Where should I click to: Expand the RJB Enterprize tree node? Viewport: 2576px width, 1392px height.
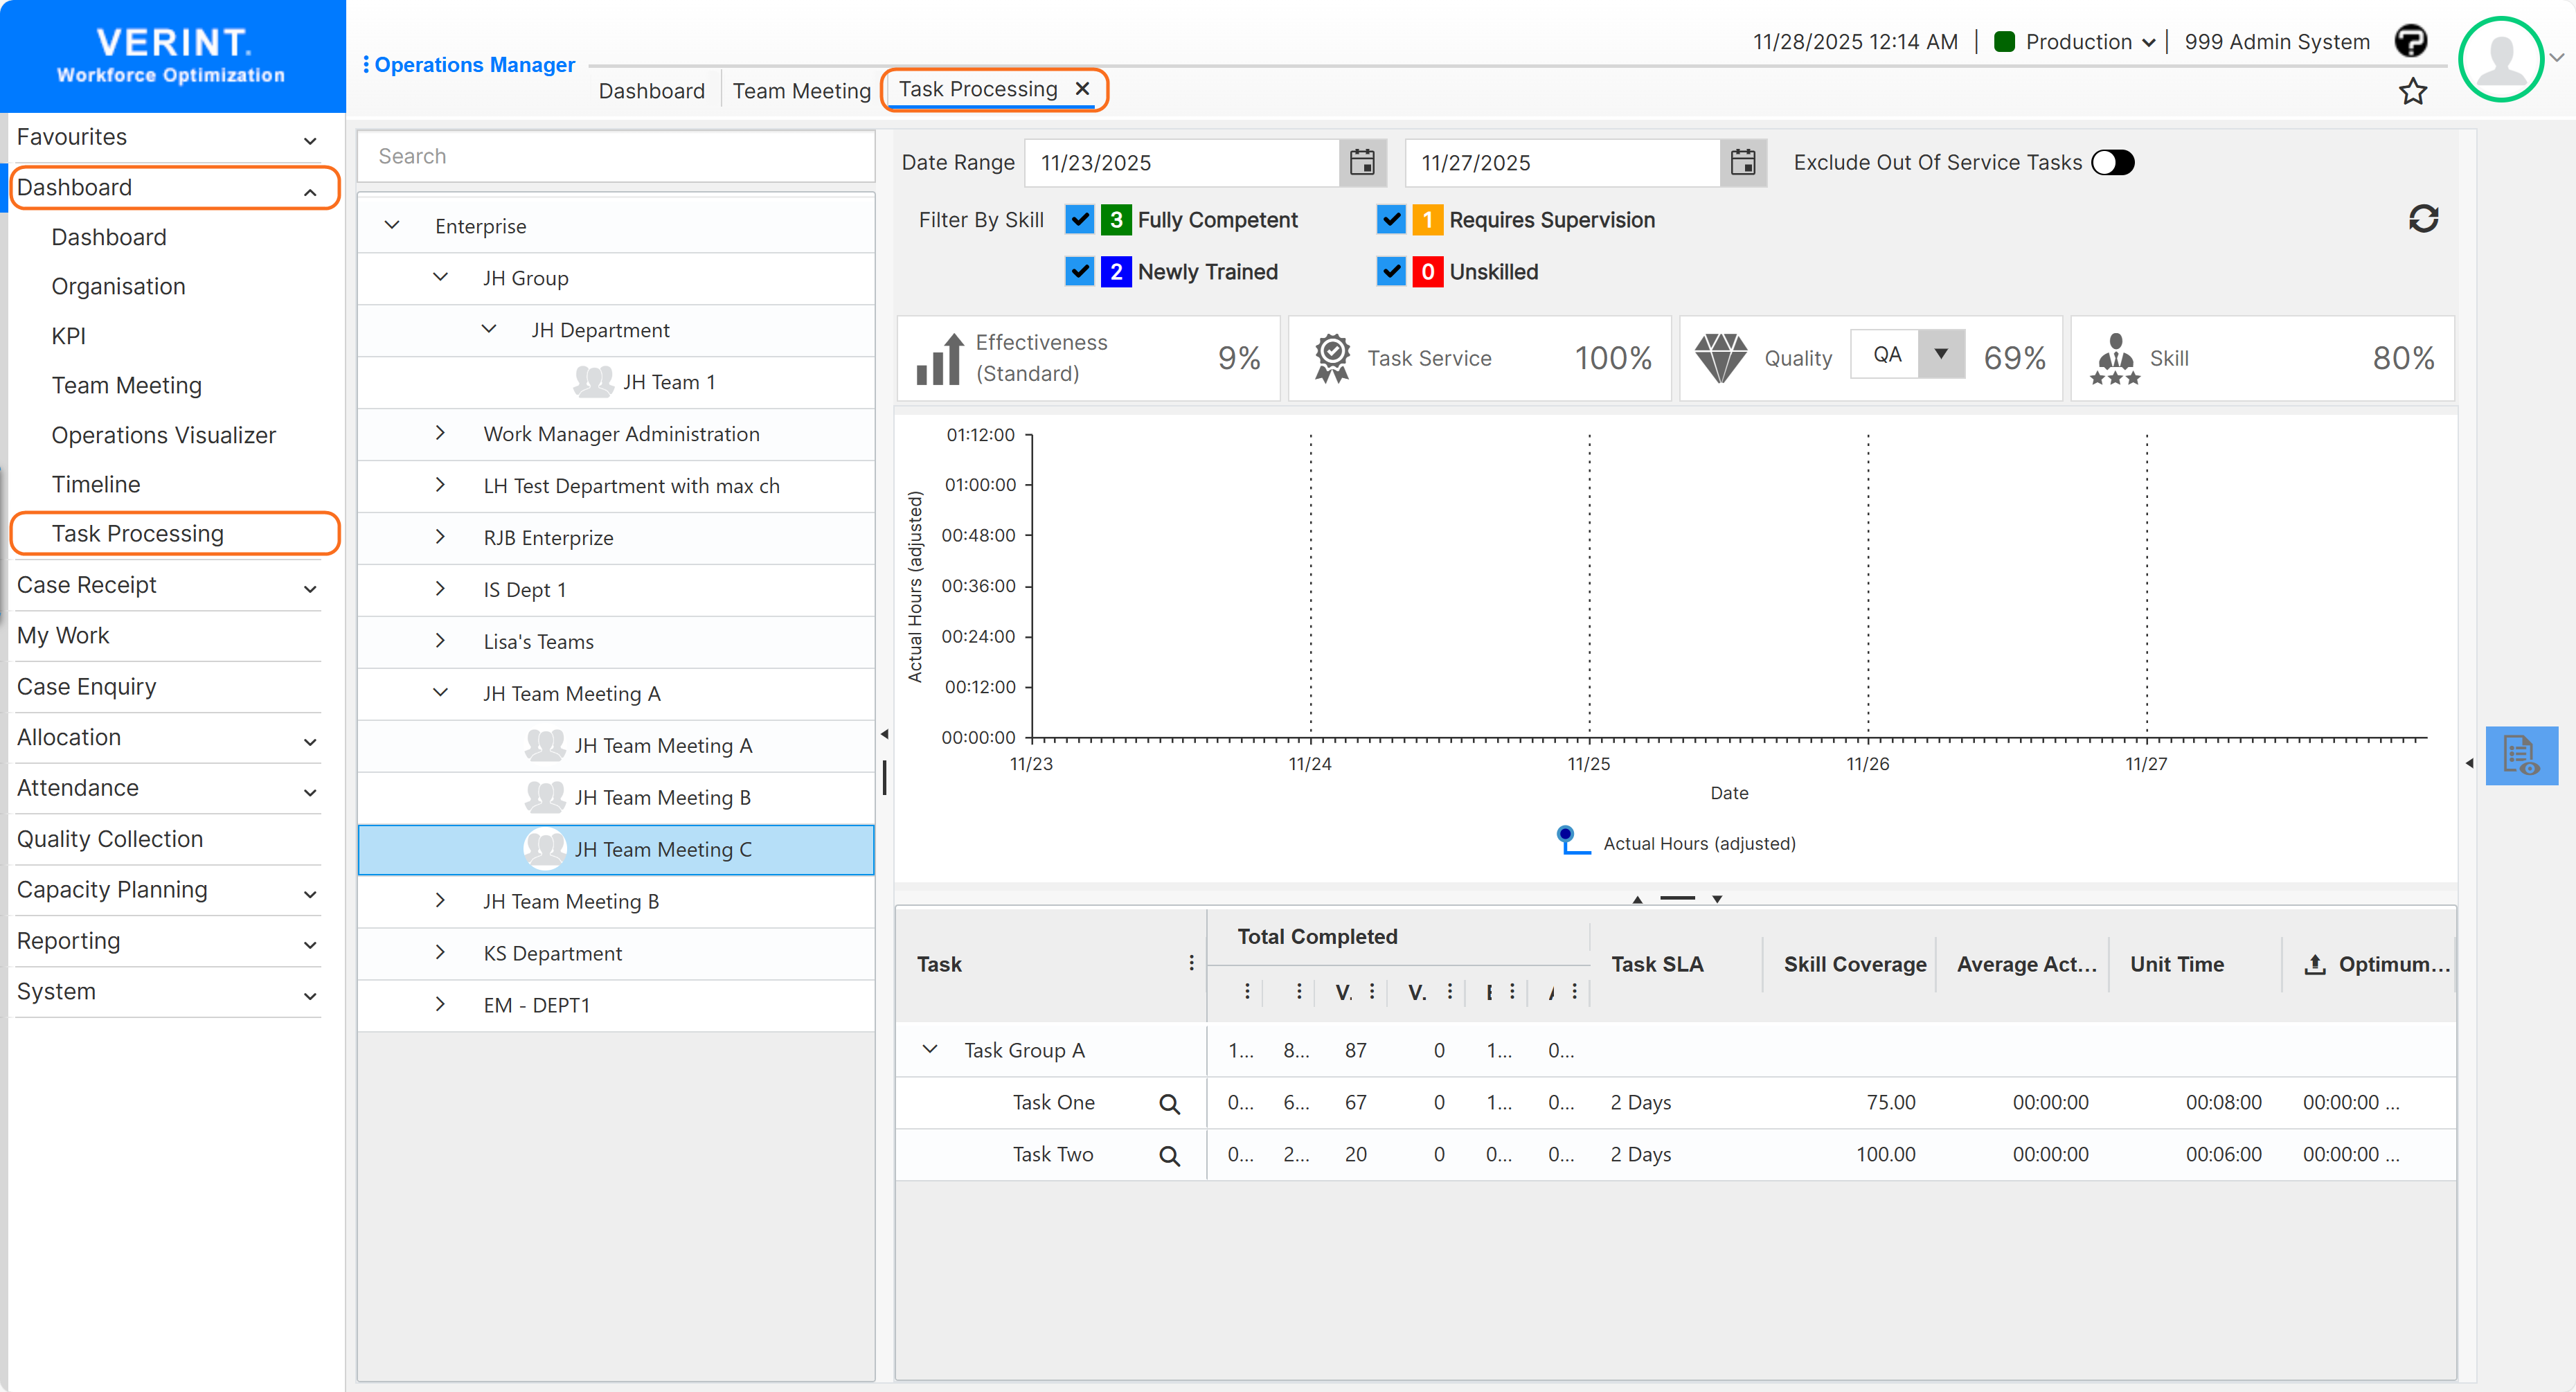[440, 537]
